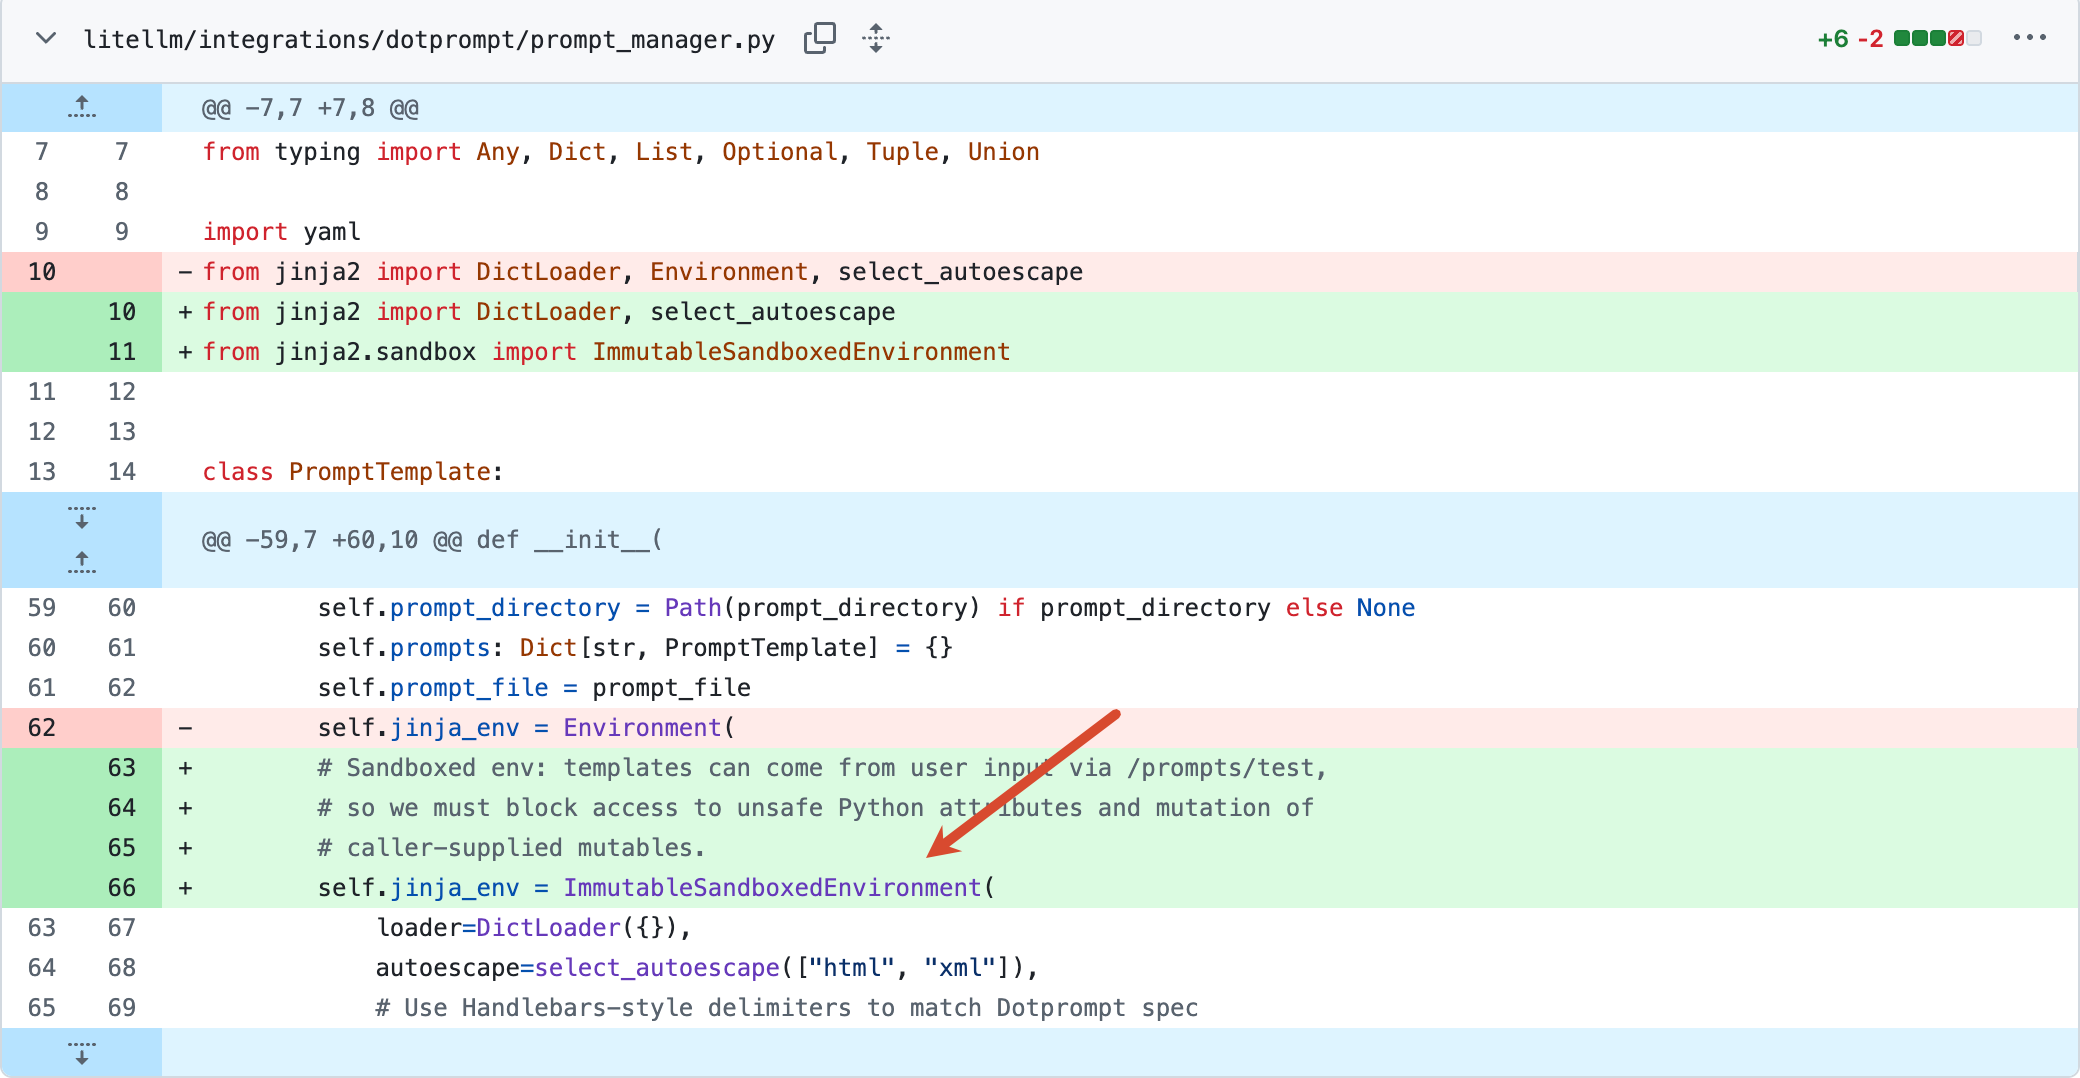Click the self.prompt_directory assignment line
The width and height of the screenshot is (2080, 1078).
pos(866,608)
